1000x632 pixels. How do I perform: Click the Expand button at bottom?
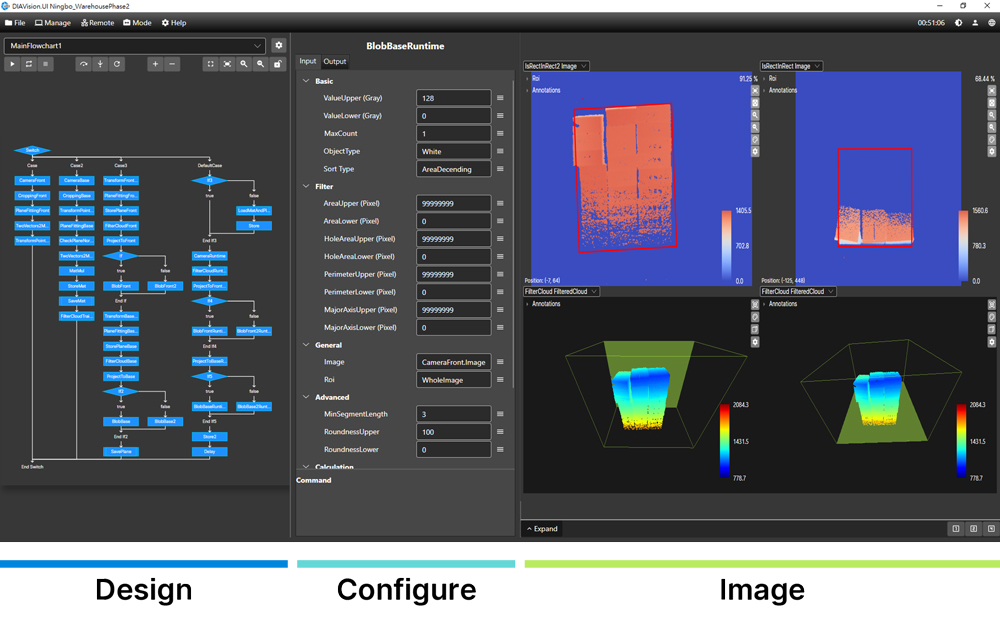click(541, 528)
